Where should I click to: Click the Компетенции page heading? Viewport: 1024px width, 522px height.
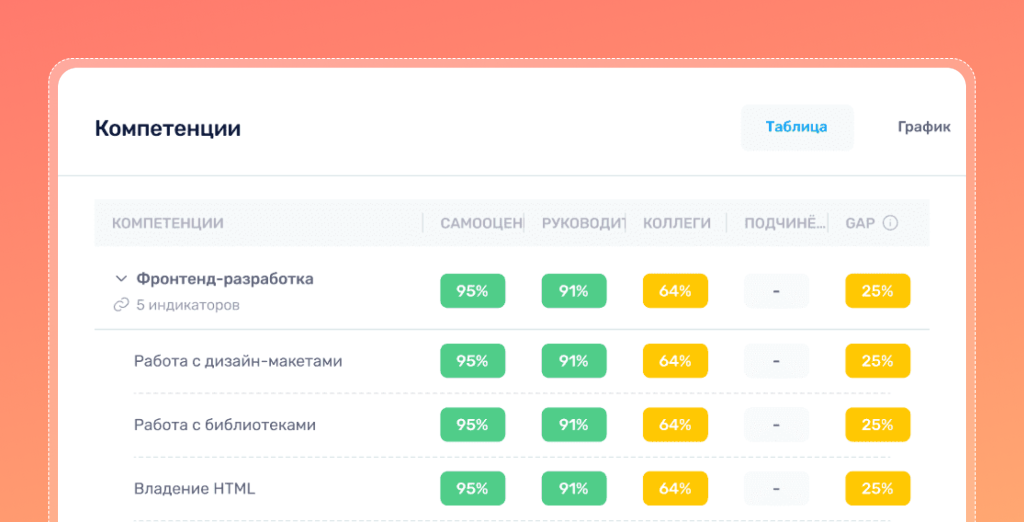(168, 128)
